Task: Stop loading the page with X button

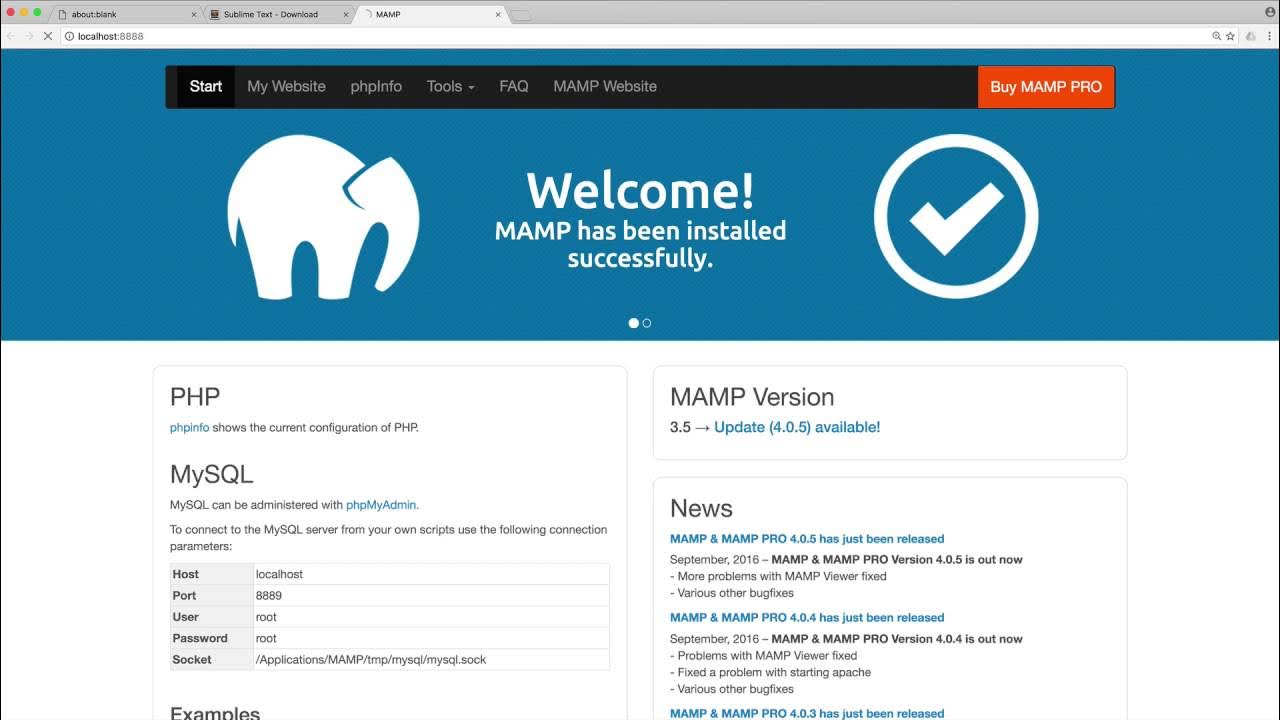Action: 47,36
